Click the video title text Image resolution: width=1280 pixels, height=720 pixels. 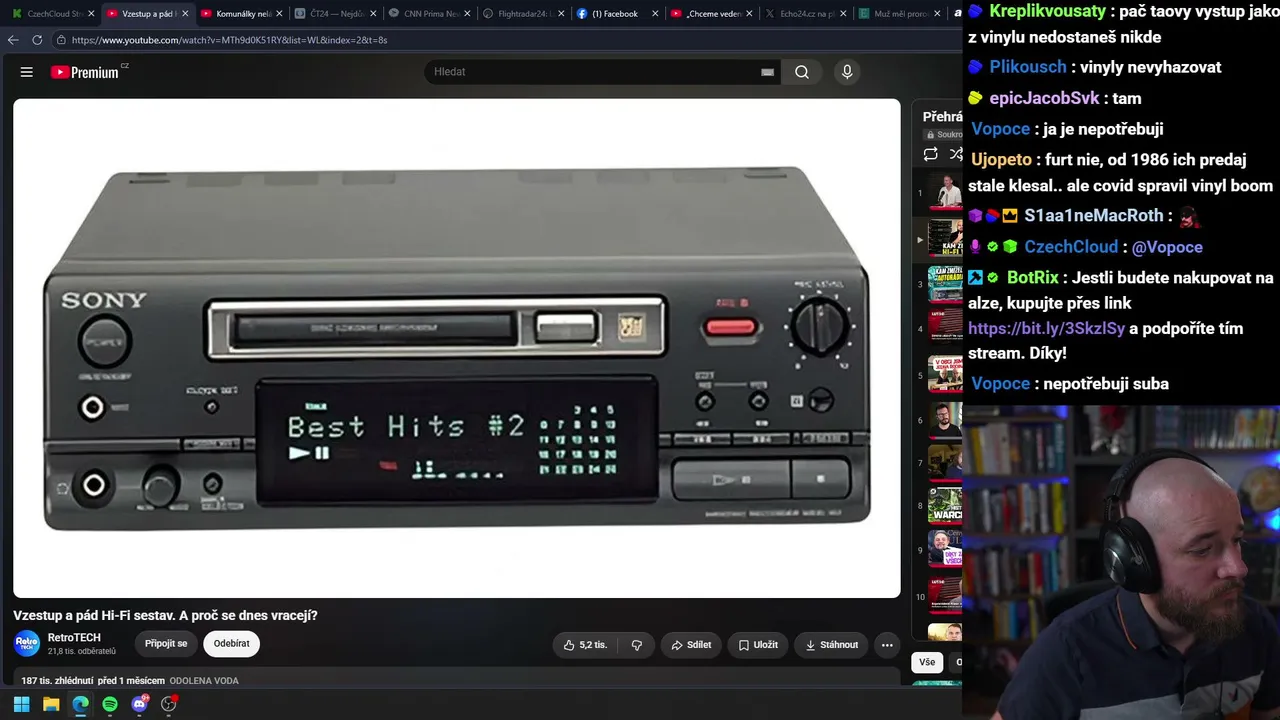click(165, 615)
